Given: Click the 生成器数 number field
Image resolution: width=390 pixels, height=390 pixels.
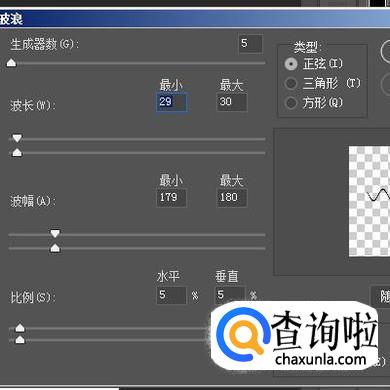Looking at the screenshot, I should (x=251, y=44).
